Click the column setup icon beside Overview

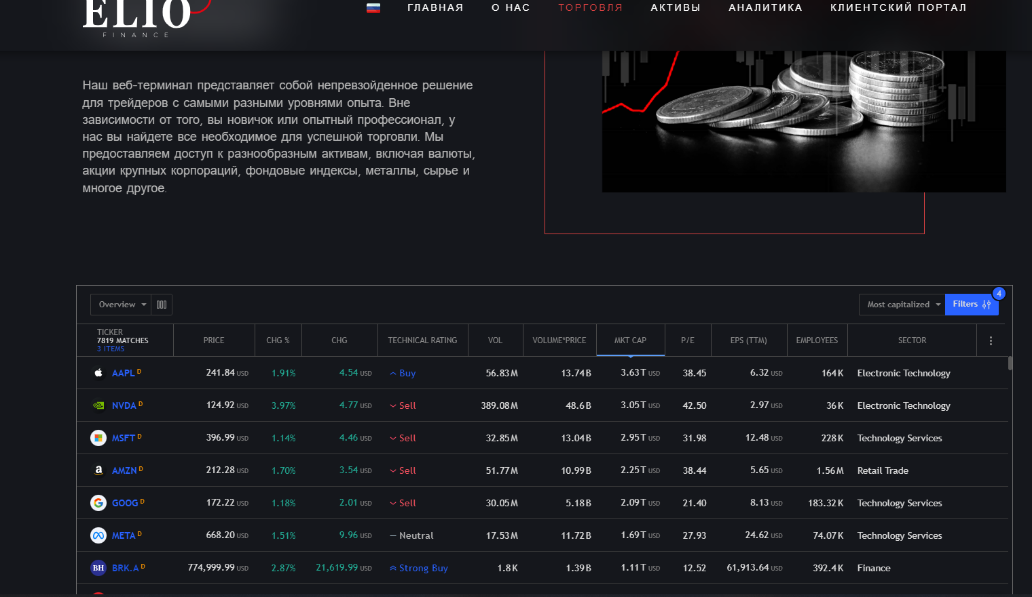(162, 305)
